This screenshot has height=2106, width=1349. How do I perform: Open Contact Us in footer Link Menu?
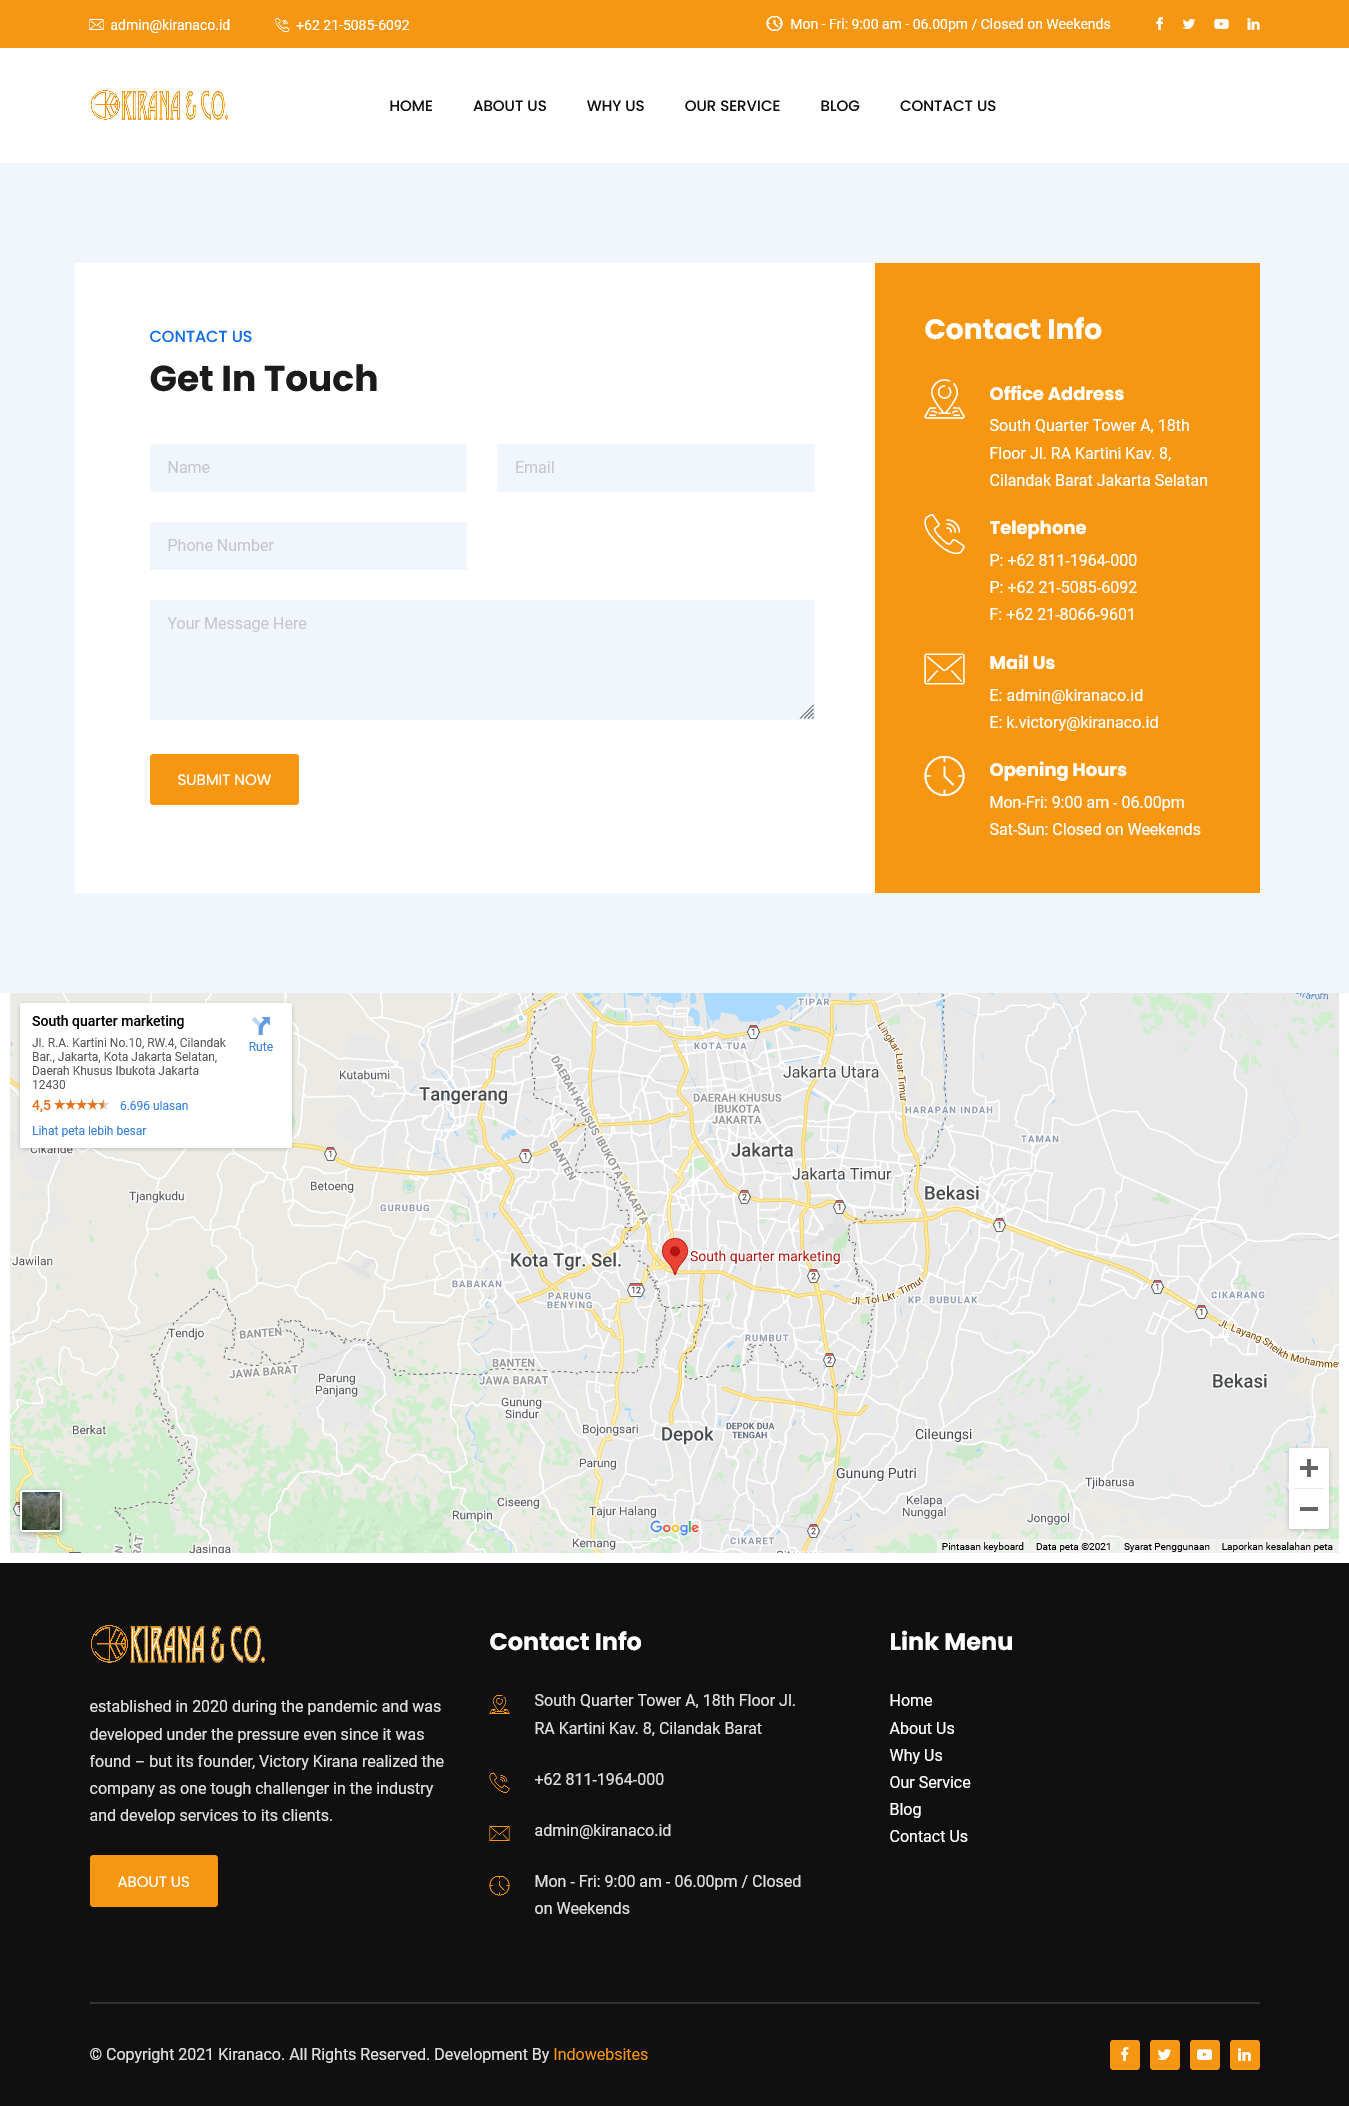click(929, 1836)
